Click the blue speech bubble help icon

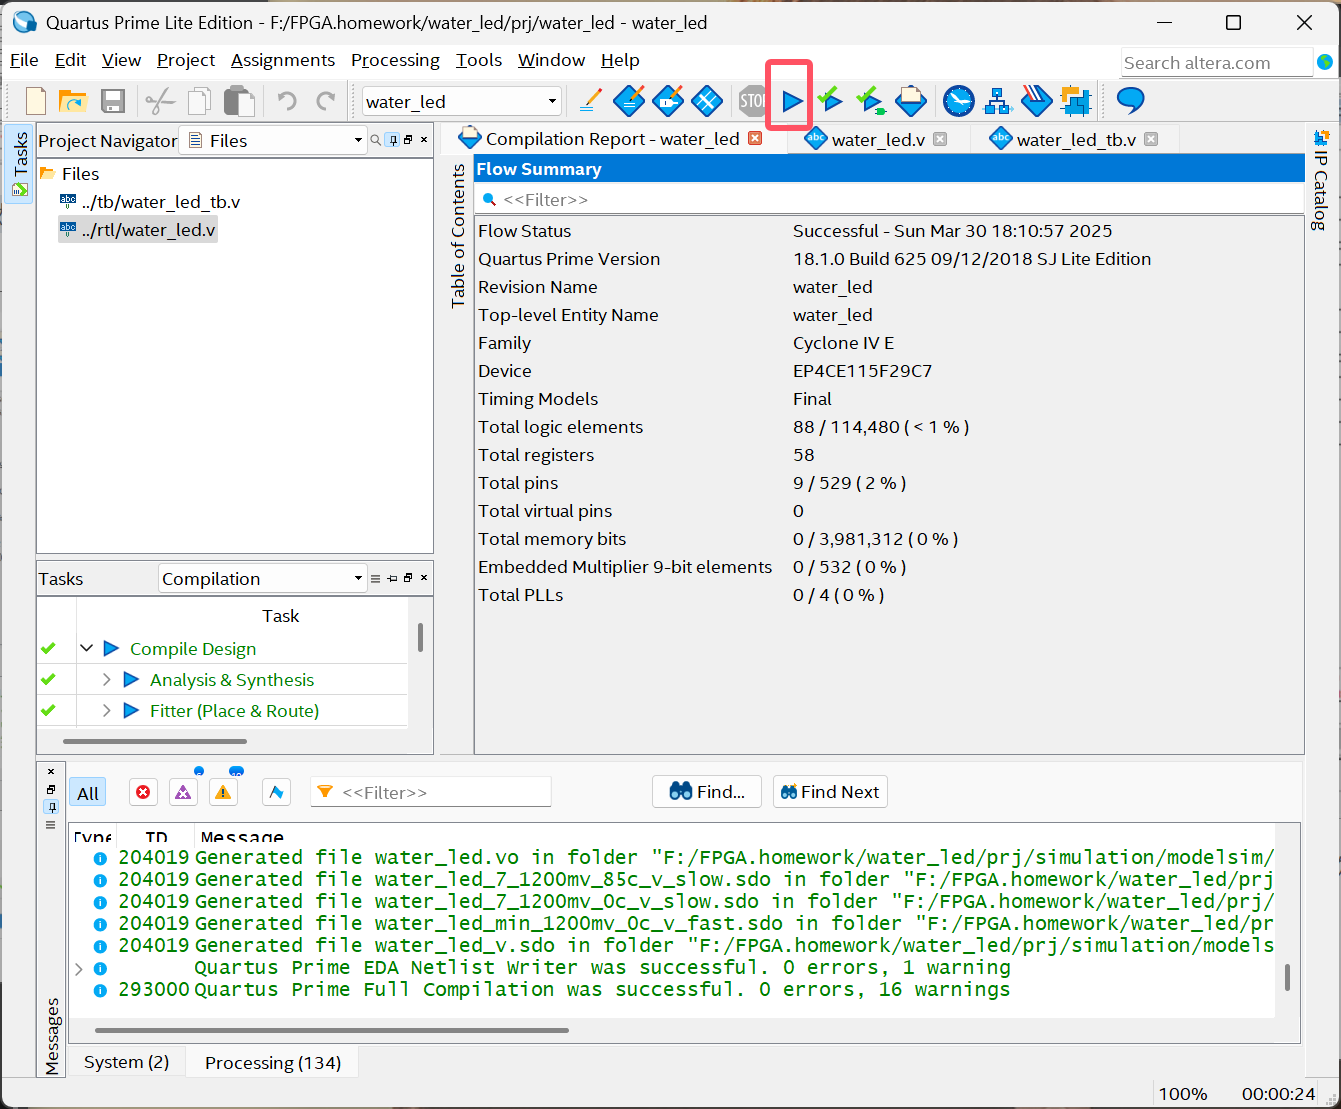1130,99
